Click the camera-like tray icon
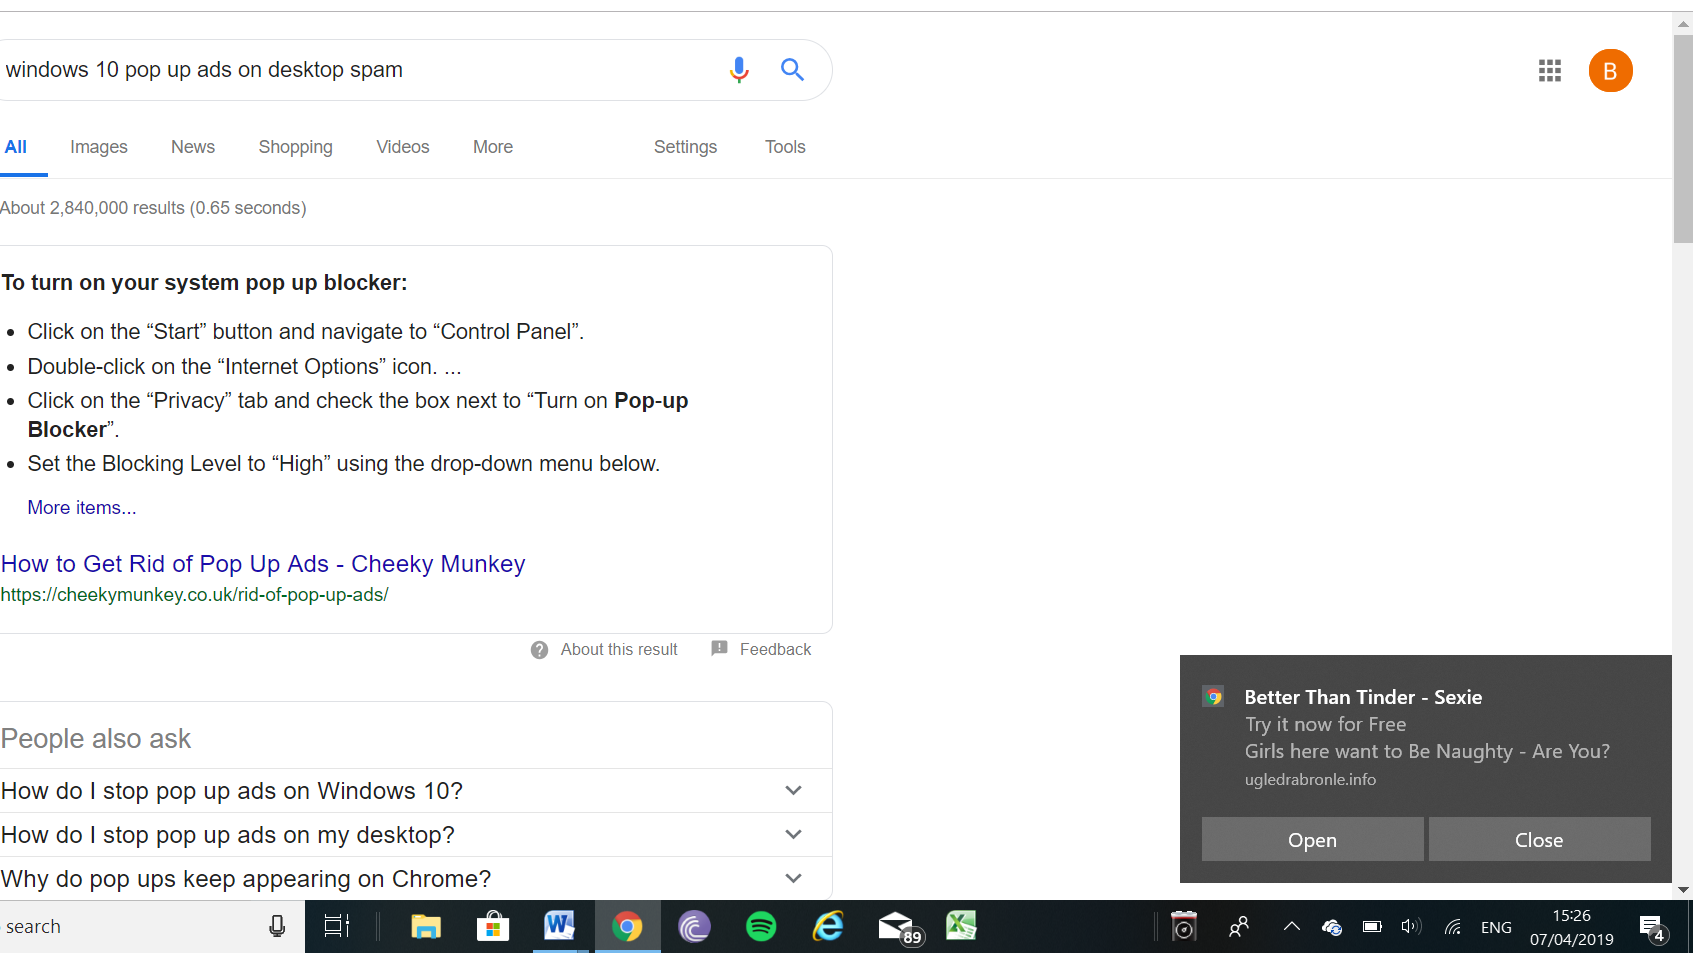1693x953 pixels. coord(1184,927)
